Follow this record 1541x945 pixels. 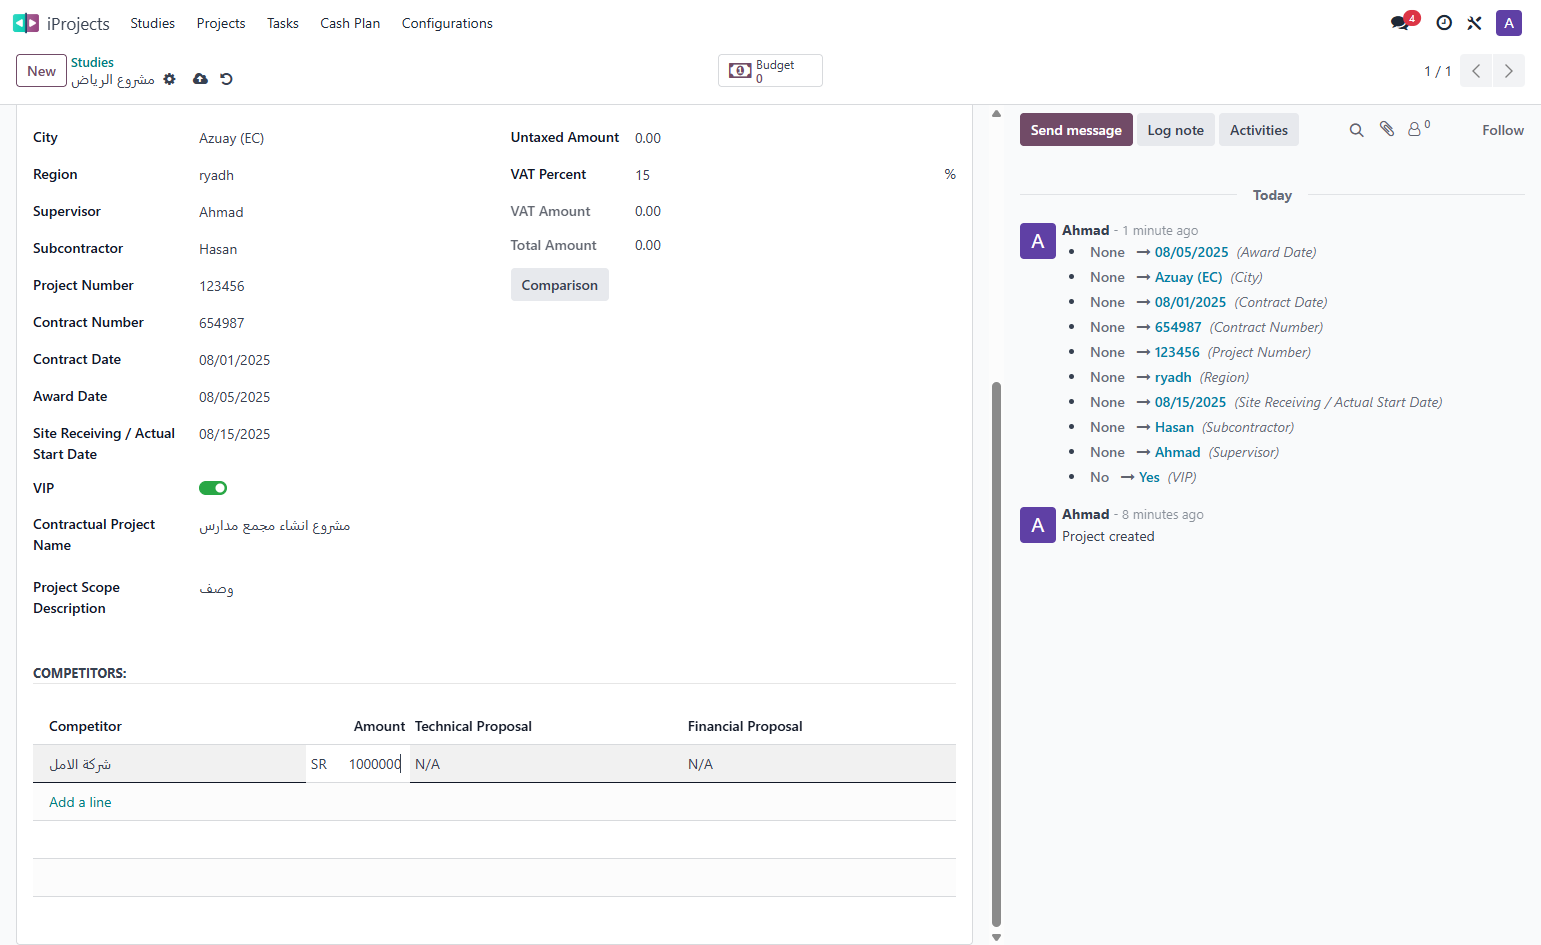click(1502, 130)
